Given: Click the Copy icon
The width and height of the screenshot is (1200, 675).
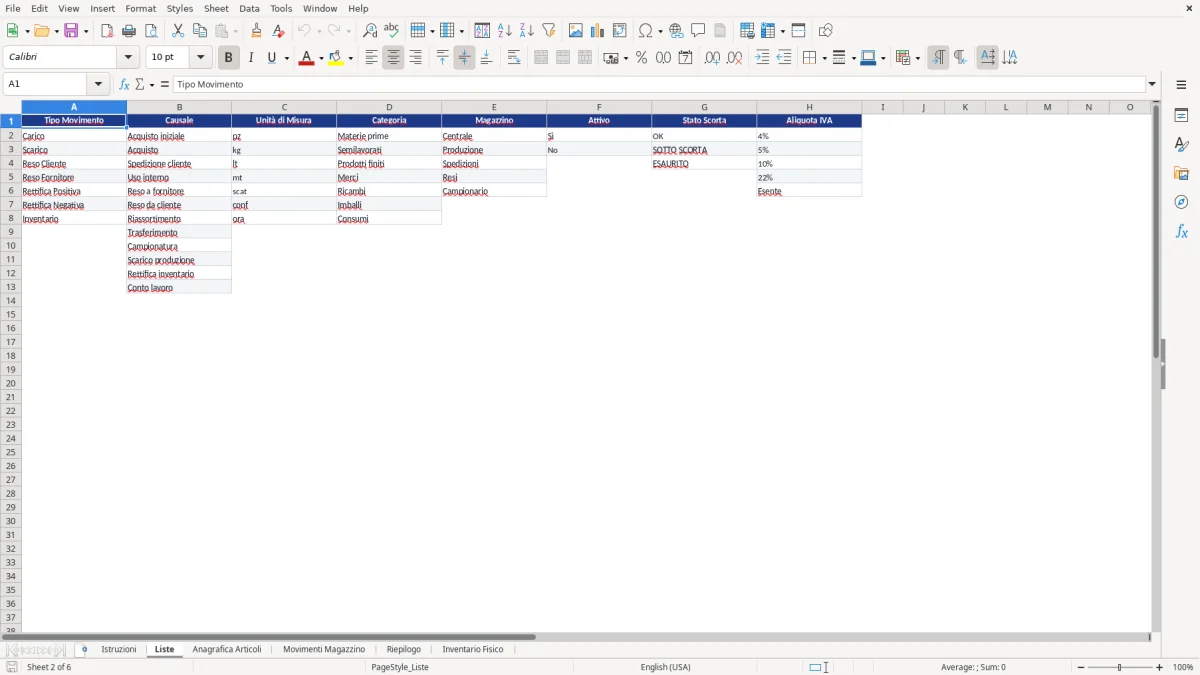Looking at the screenshot, I should click(x=200, y=31).
